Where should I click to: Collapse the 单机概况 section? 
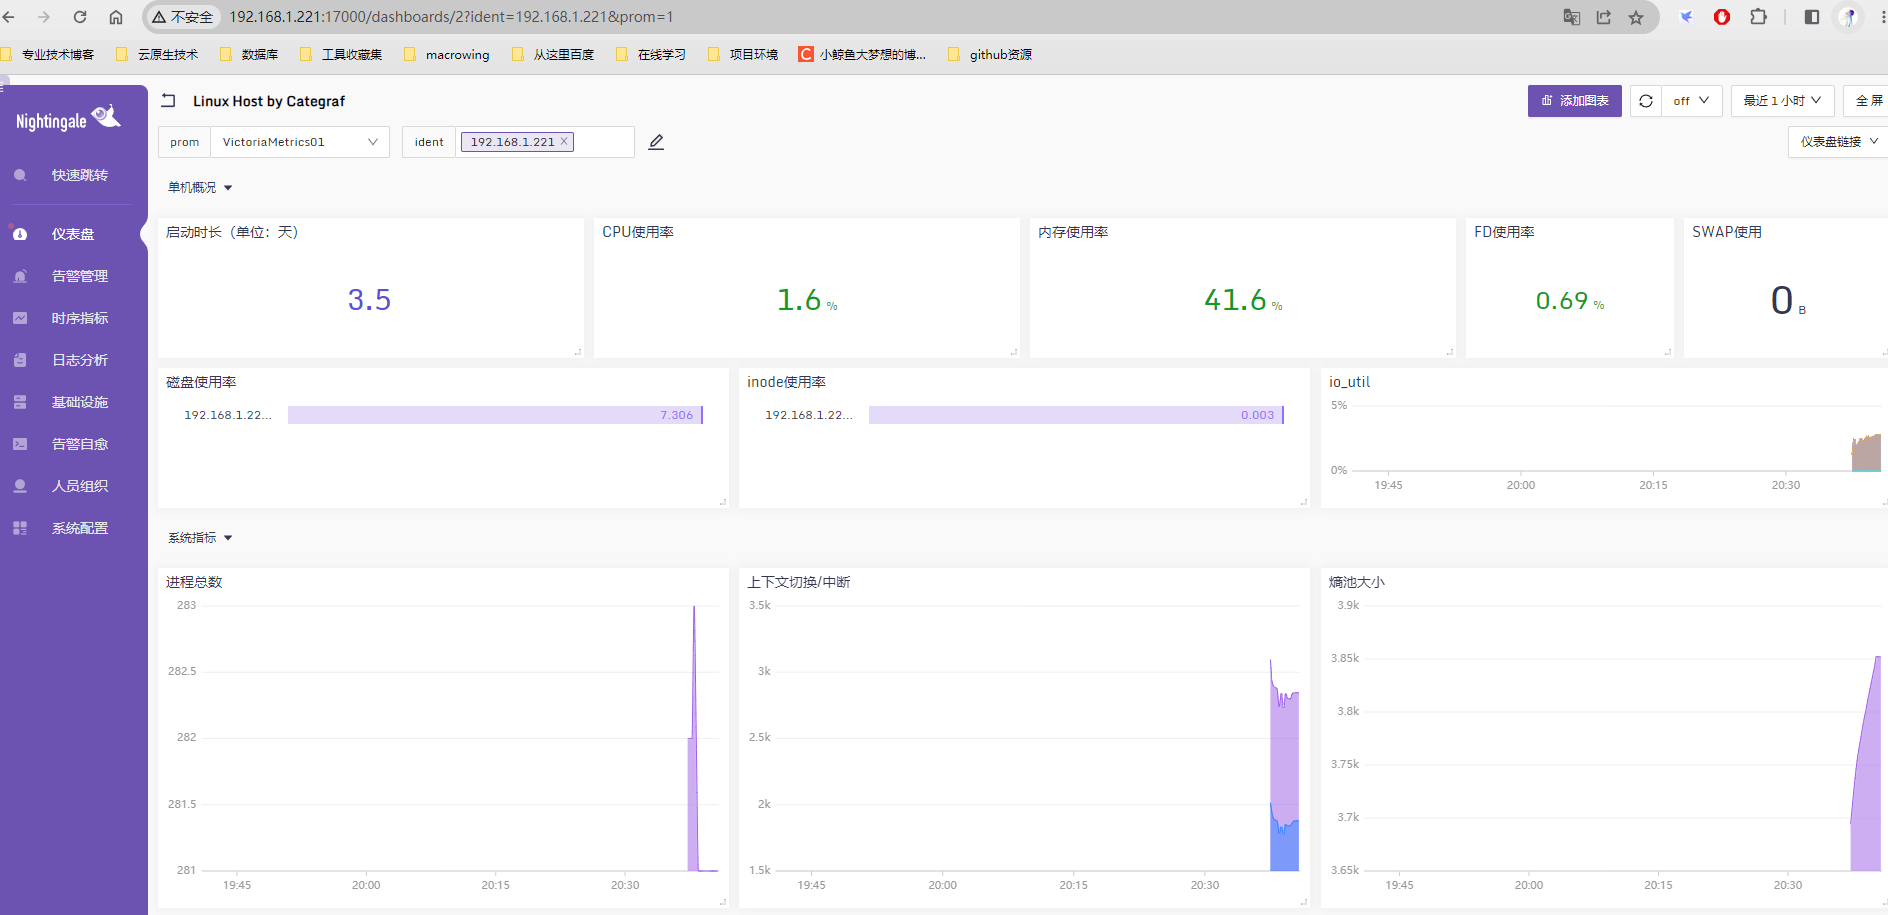[200, 188]
